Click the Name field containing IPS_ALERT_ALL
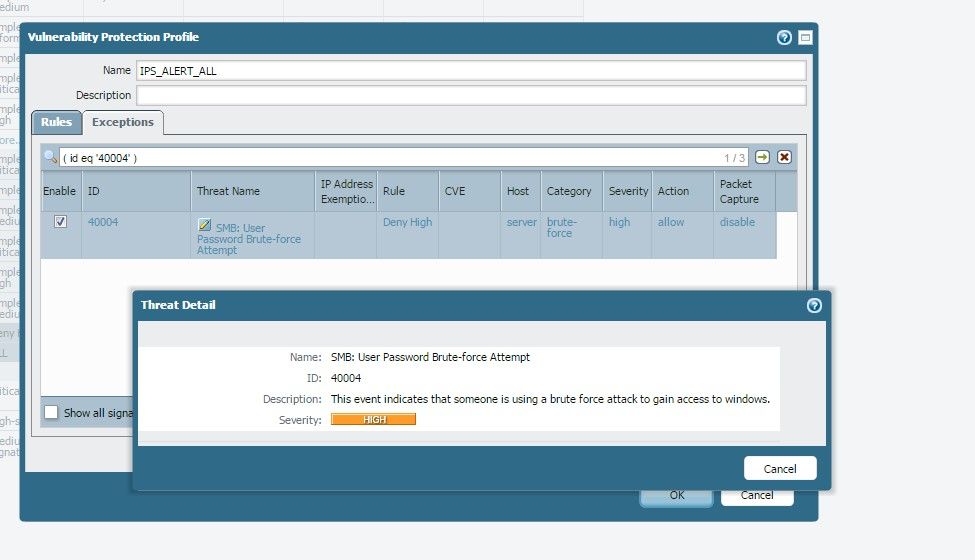975x560 pixels. [x=470, y=71]
